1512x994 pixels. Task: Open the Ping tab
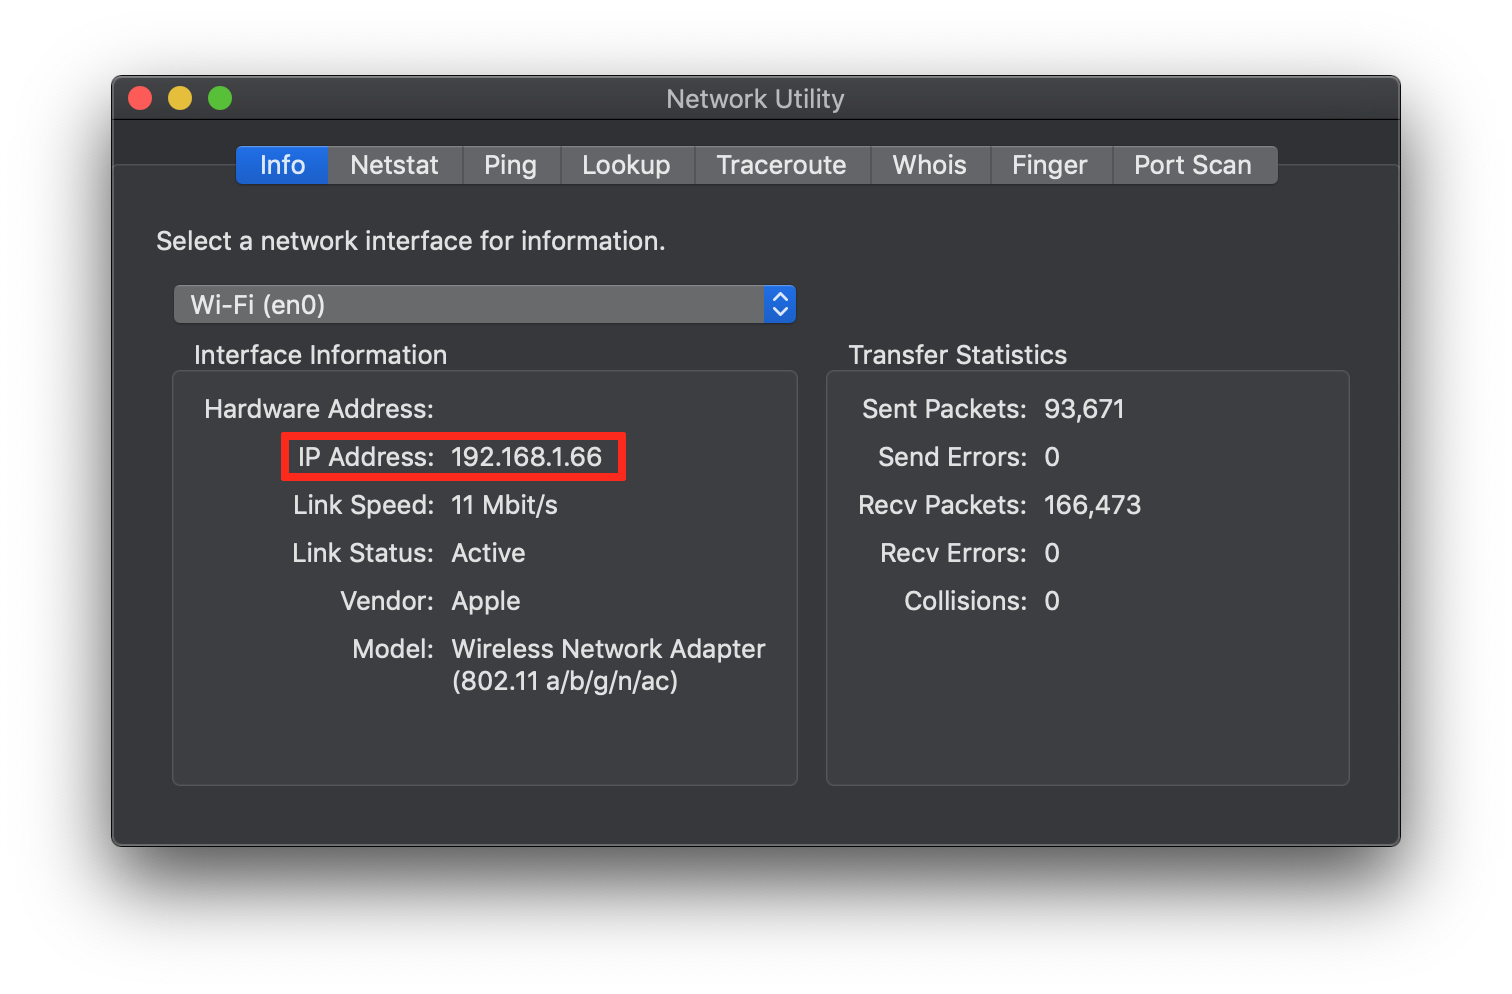pos(511,164)
